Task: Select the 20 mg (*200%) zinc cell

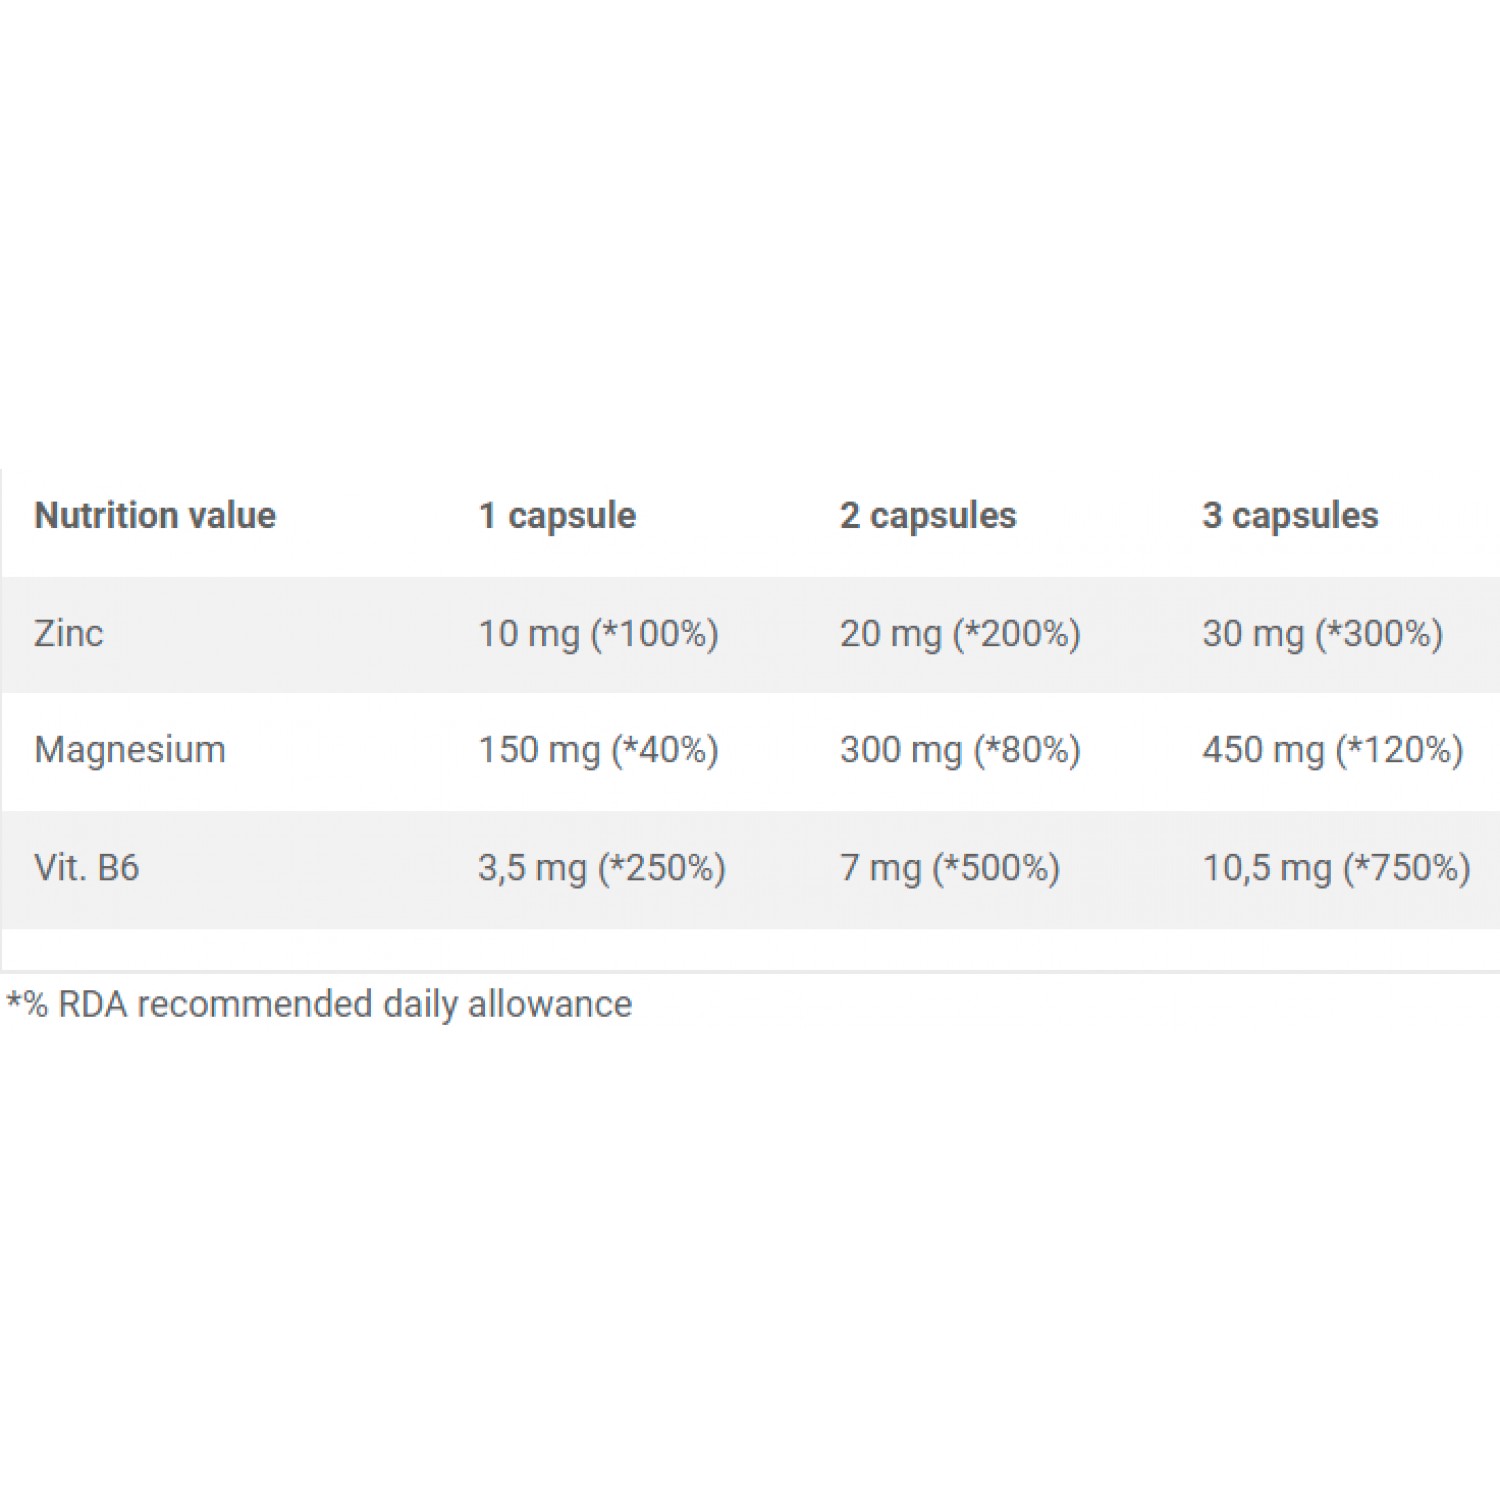Action: (x=960, y=635)
